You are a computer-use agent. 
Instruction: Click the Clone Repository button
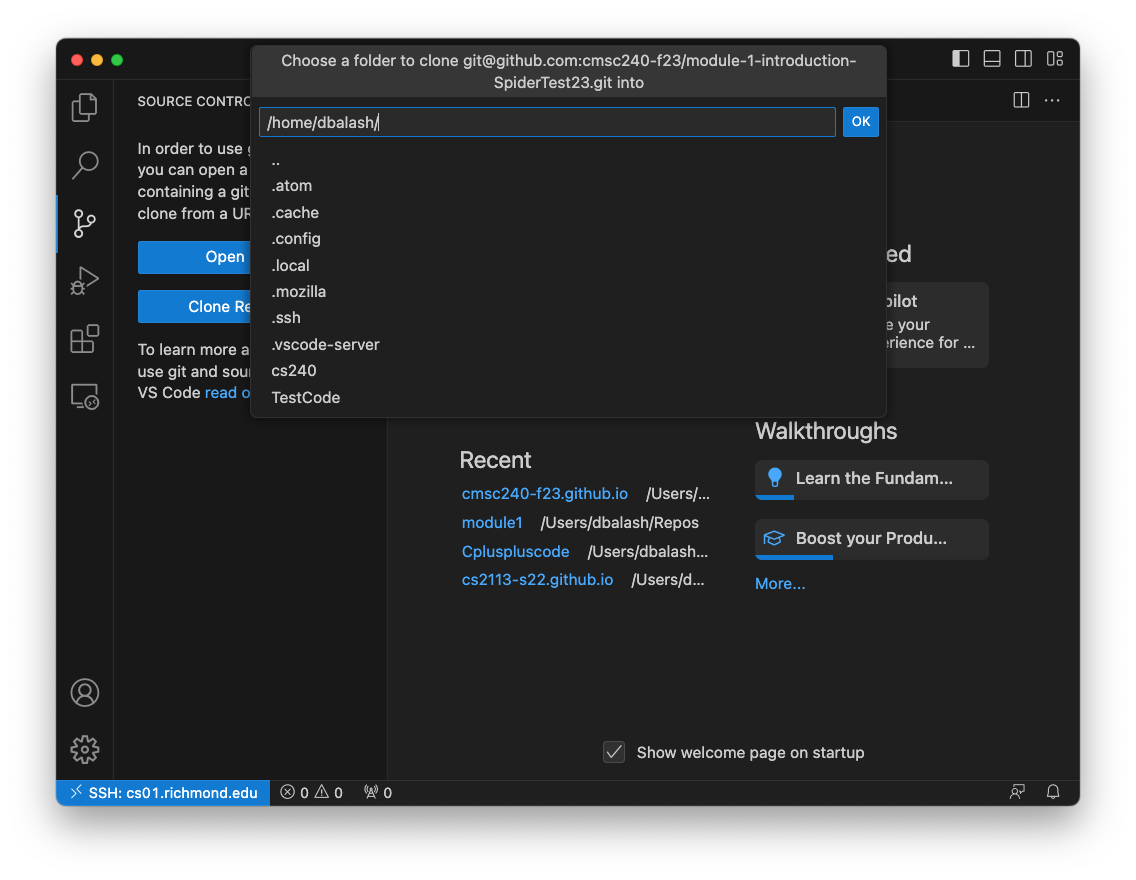[x=194, y=306]
